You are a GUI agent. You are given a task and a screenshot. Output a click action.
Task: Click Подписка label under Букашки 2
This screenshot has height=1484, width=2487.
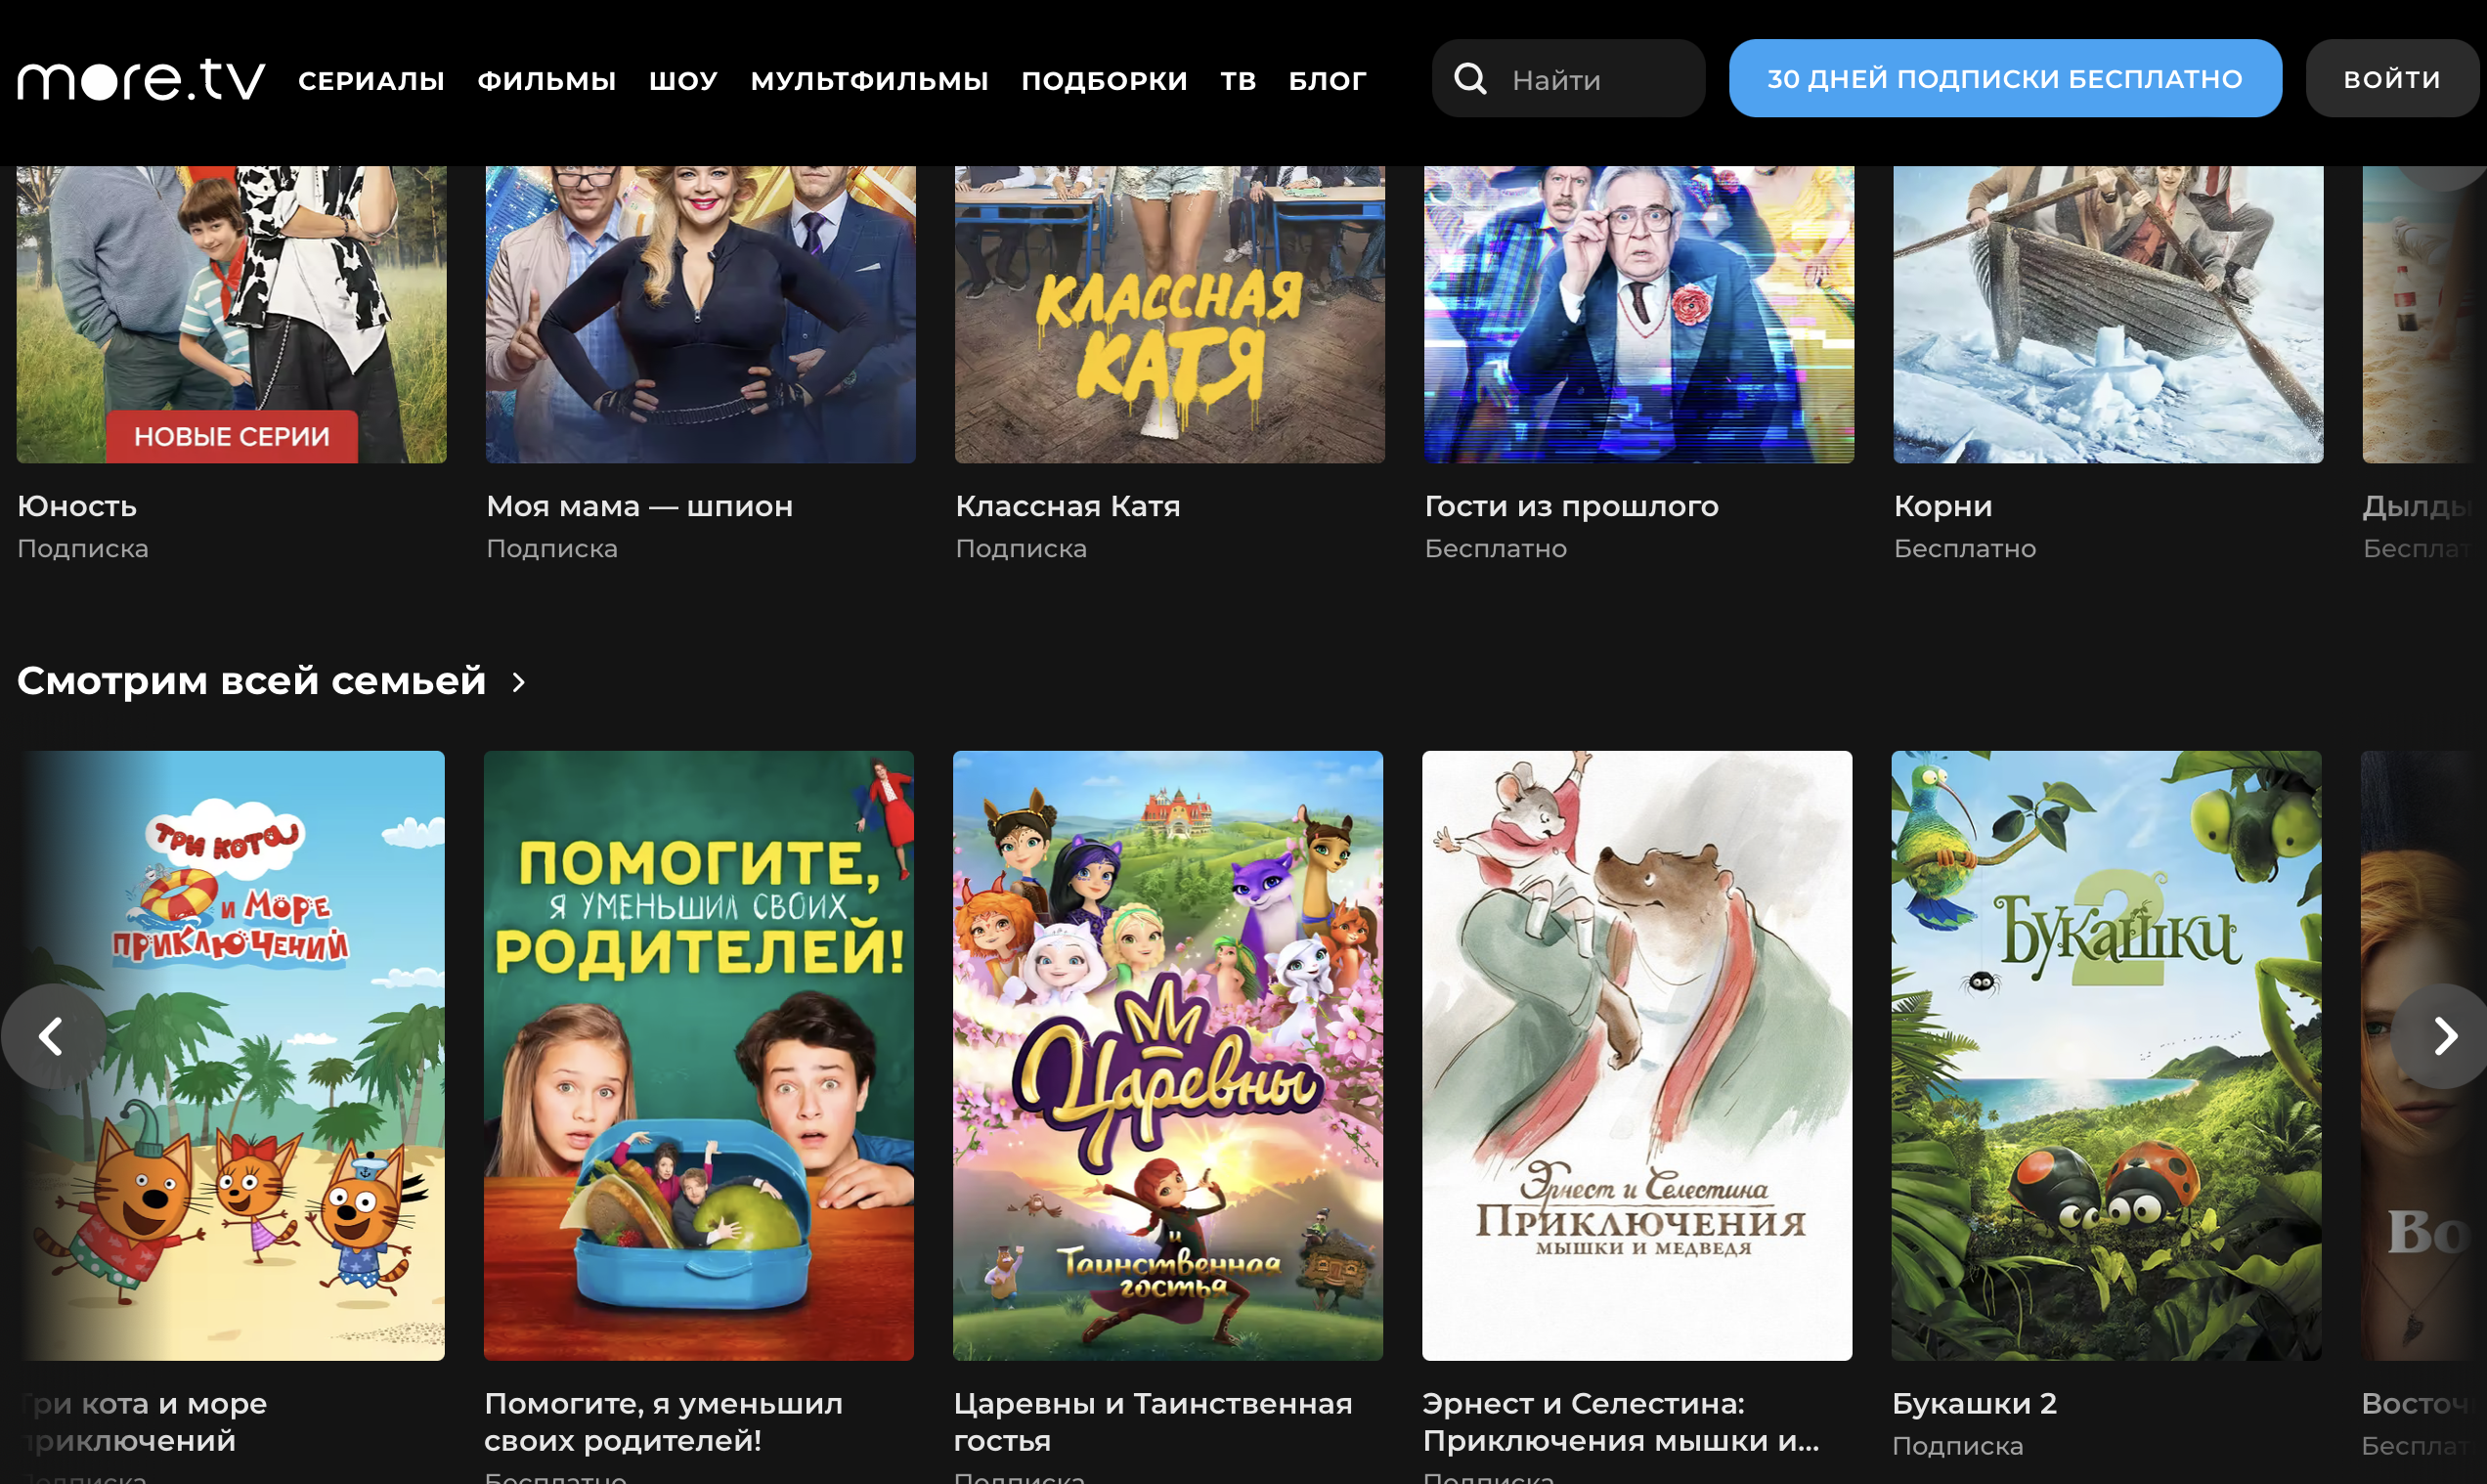1957,1446
